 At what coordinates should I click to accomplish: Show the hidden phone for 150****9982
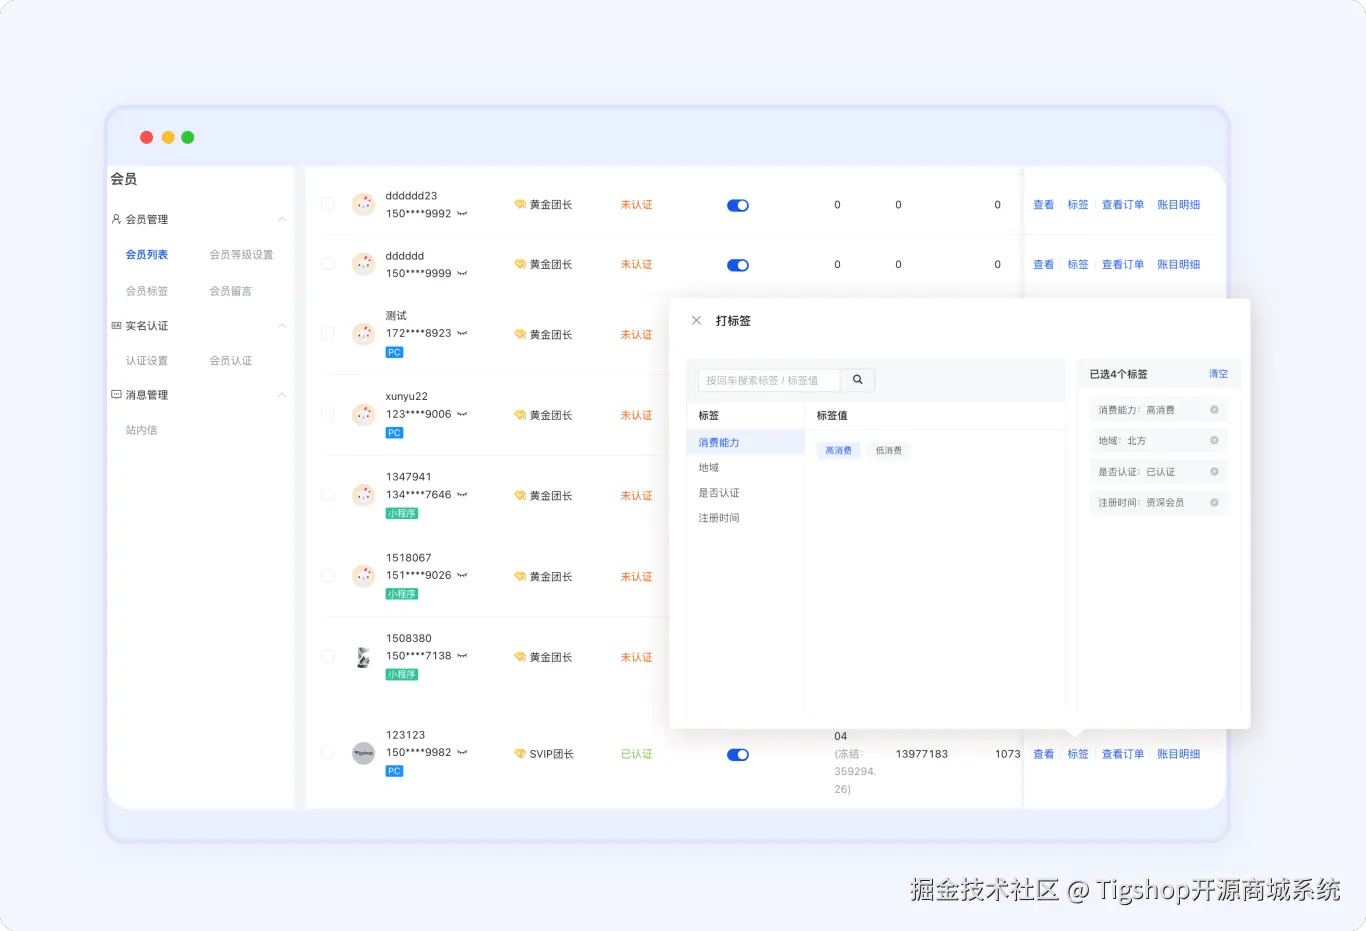click(x=462, y=753)
